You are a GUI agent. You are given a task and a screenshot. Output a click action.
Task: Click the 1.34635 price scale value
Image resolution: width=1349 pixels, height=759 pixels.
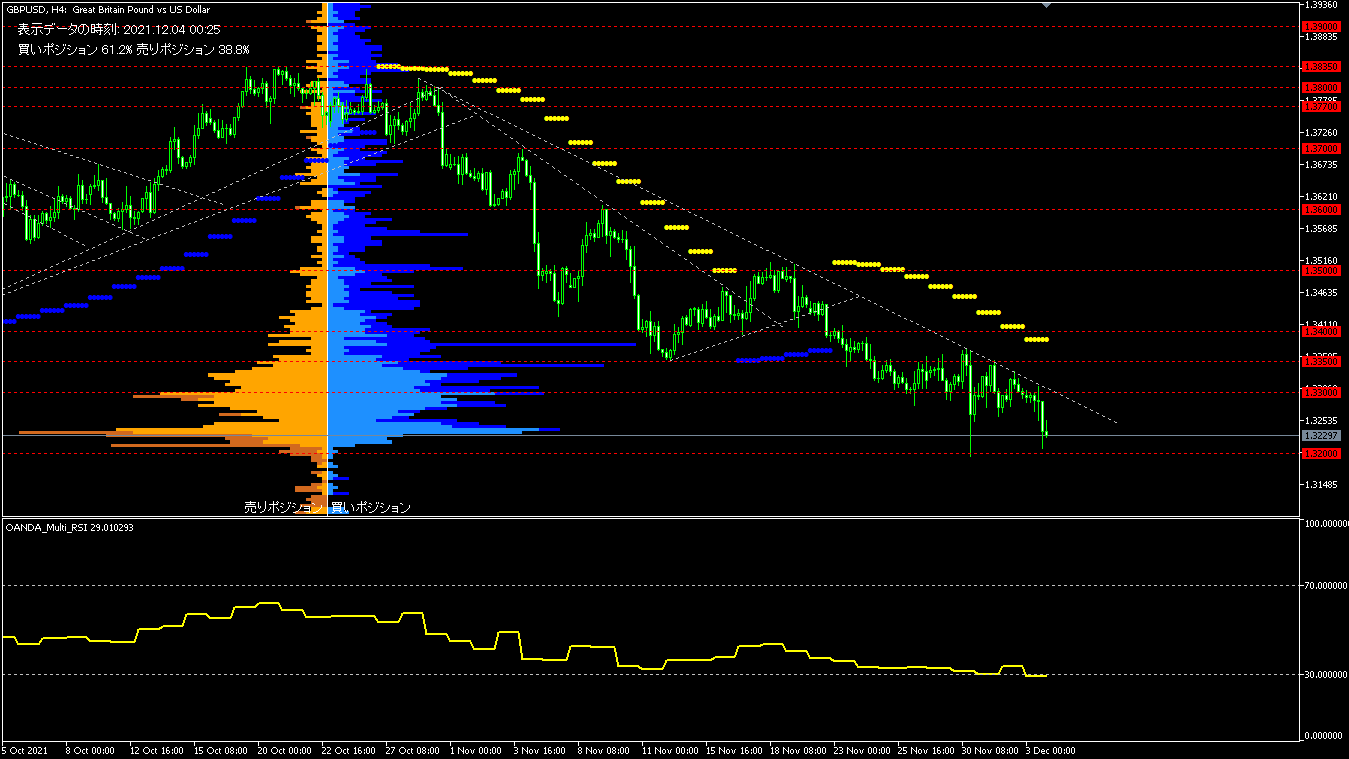(x=1322, y=293)
